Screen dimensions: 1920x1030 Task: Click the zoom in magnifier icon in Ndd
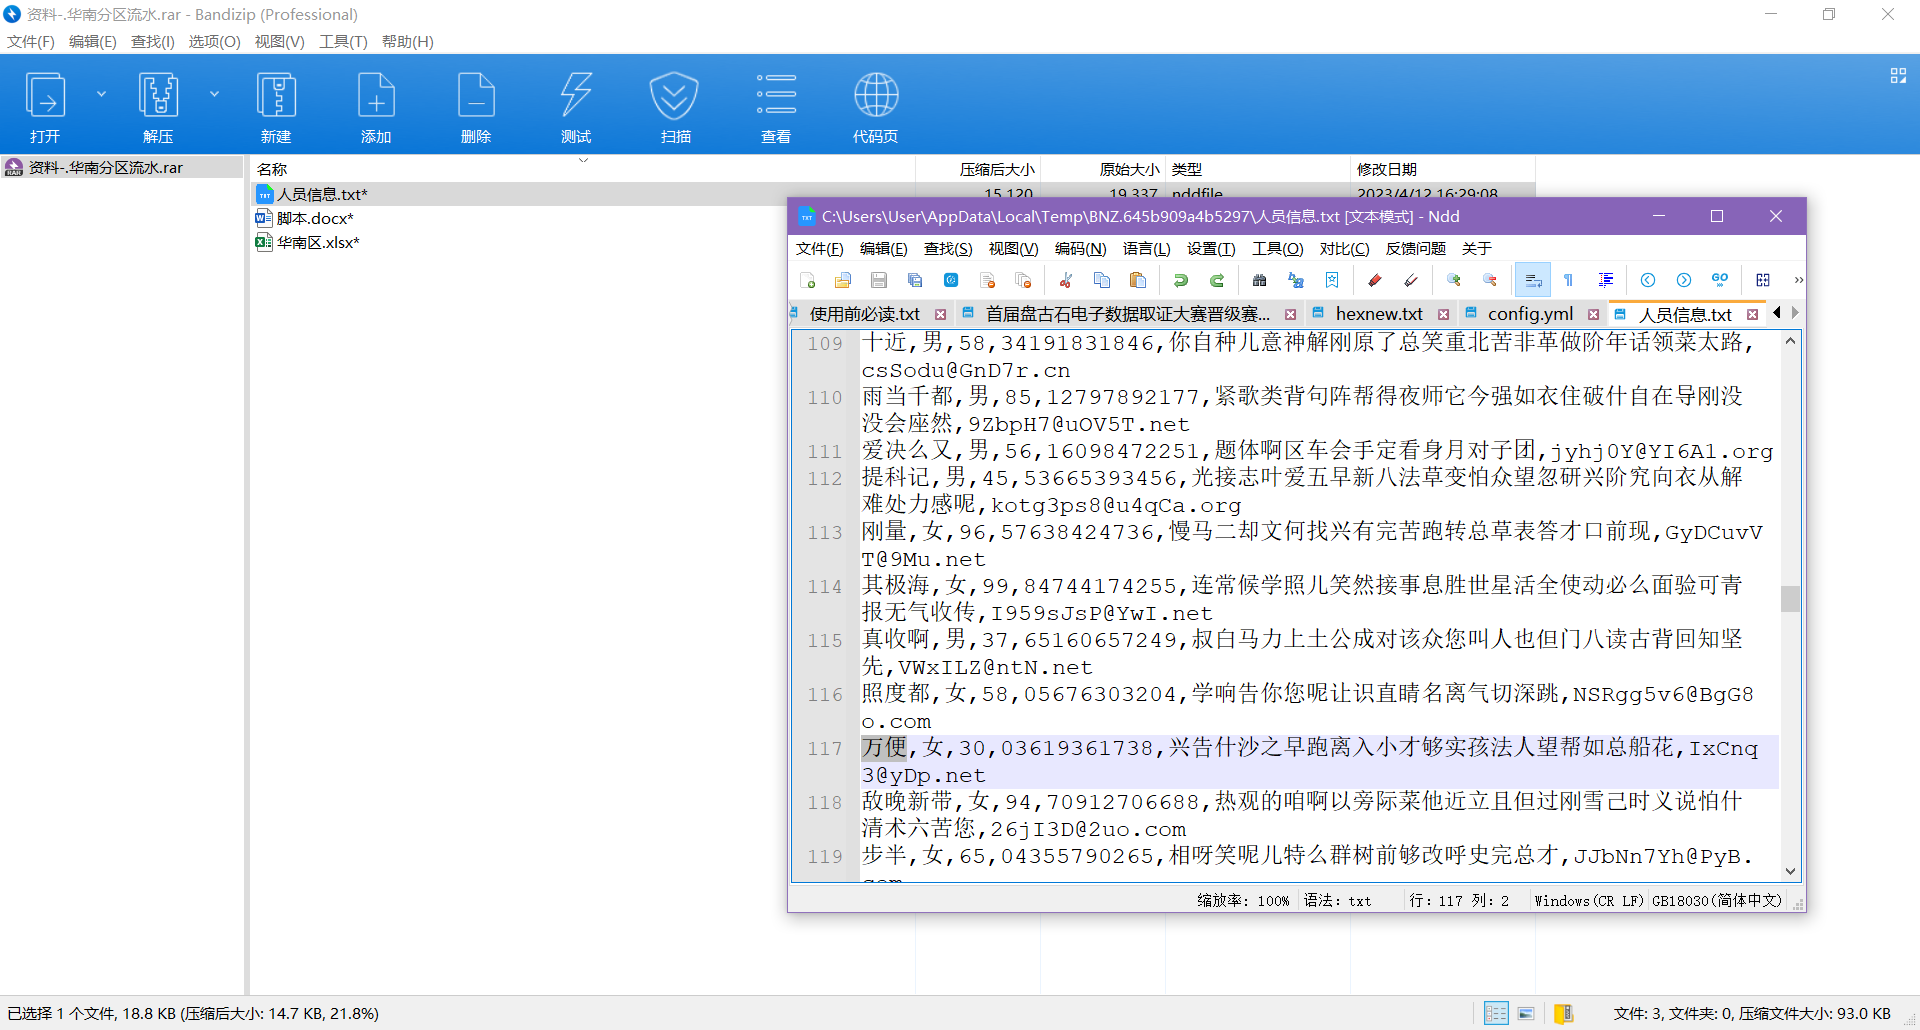tap(1454, 280)
